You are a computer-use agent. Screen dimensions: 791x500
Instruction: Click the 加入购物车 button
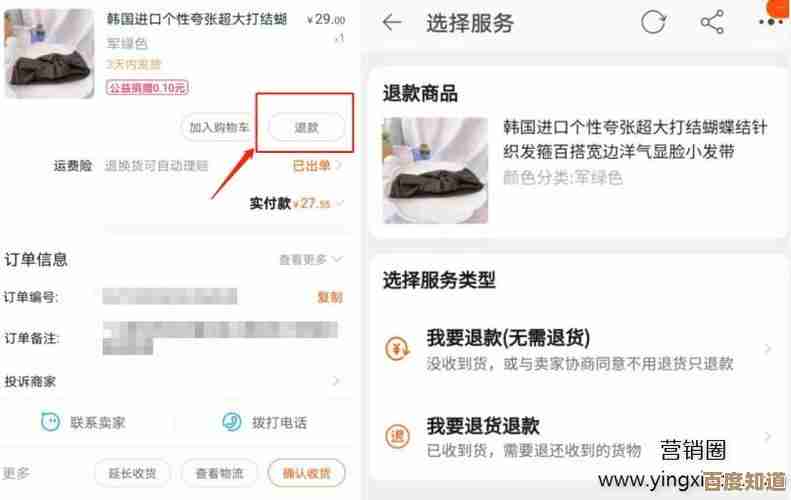[218, 128]
